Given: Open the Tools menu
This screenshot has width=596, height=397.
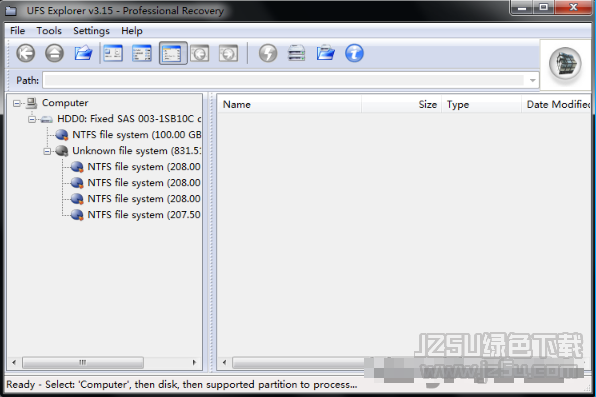Looking at the screenshot, I should tap(49, 30).
